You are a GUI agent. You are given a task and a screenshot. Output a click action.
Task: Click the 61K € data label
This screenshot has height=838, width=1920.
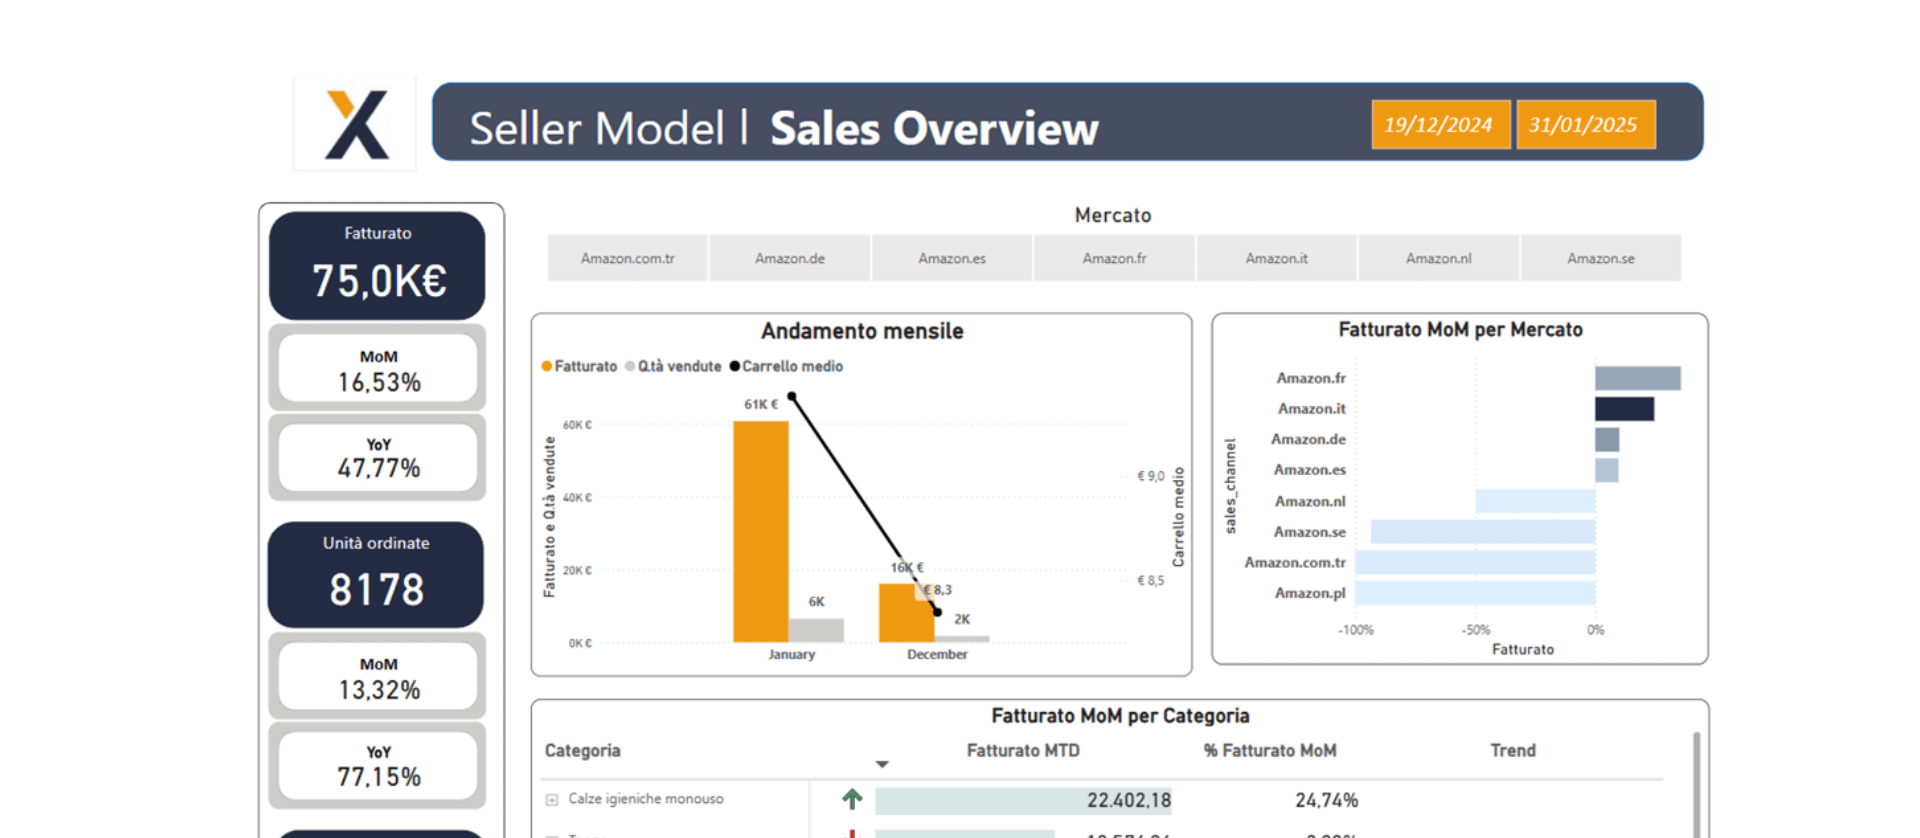[x=761, y=404]
